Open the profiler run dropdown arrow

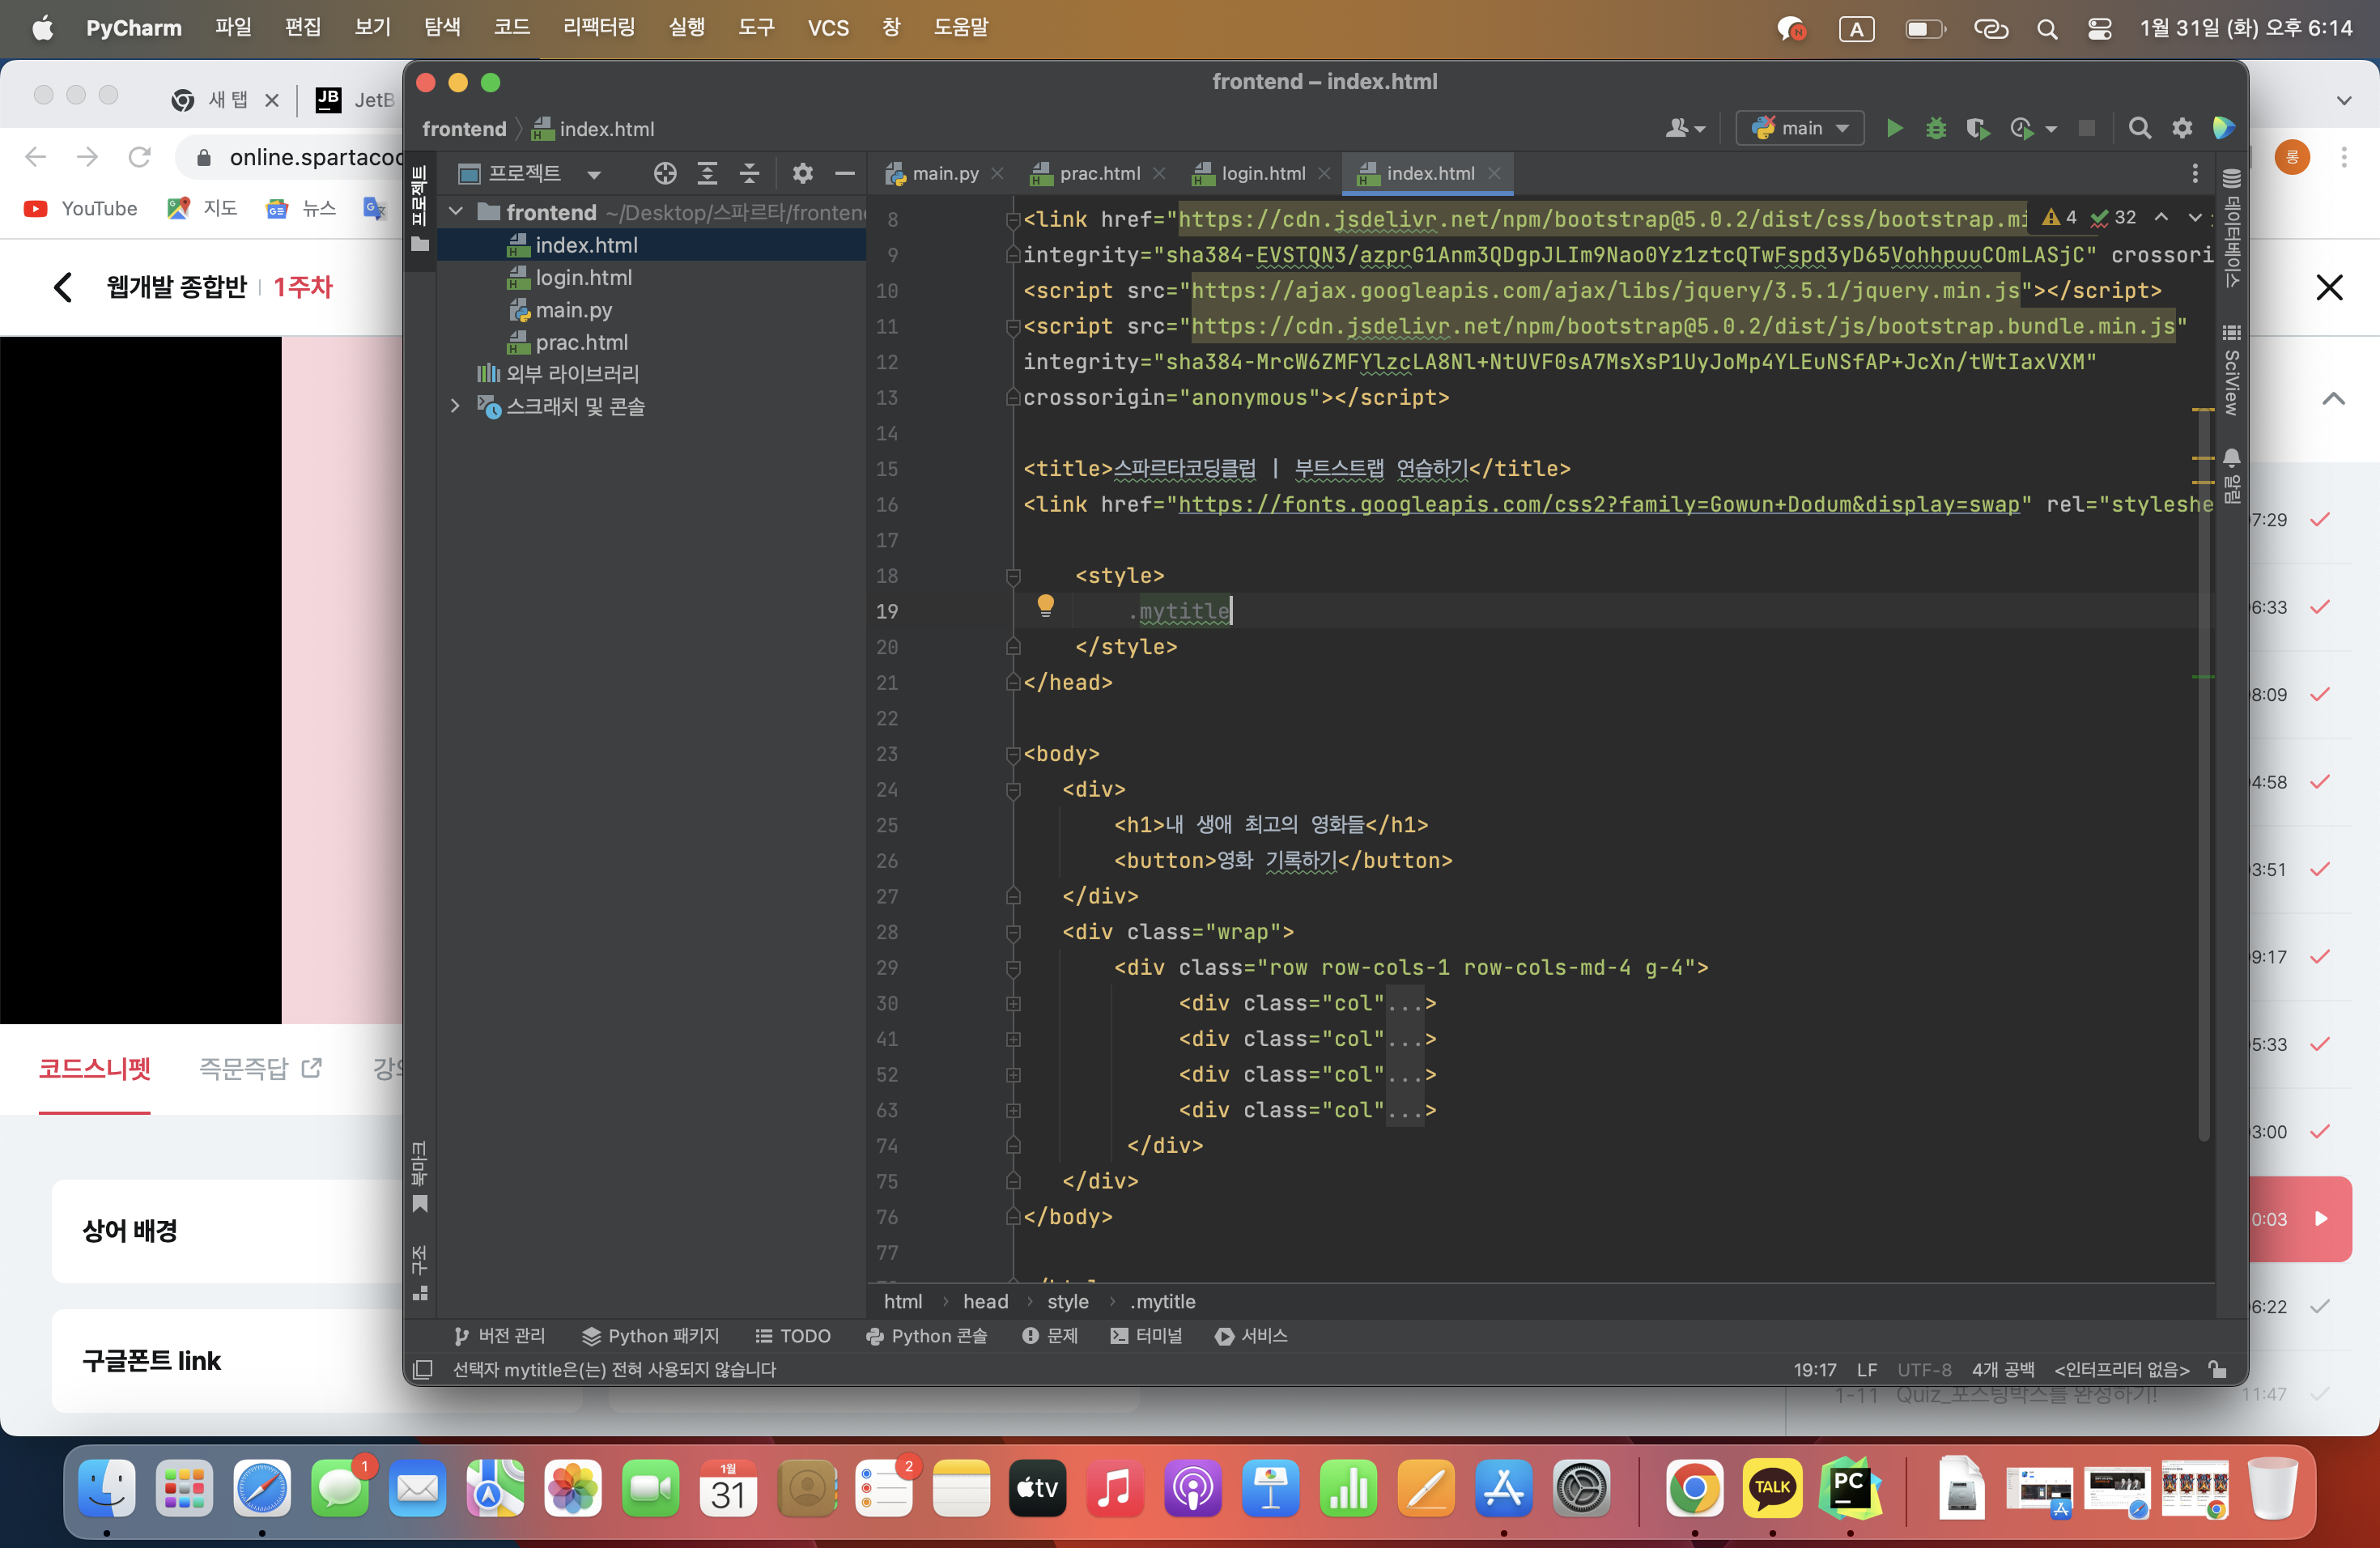pos(2051,129)
